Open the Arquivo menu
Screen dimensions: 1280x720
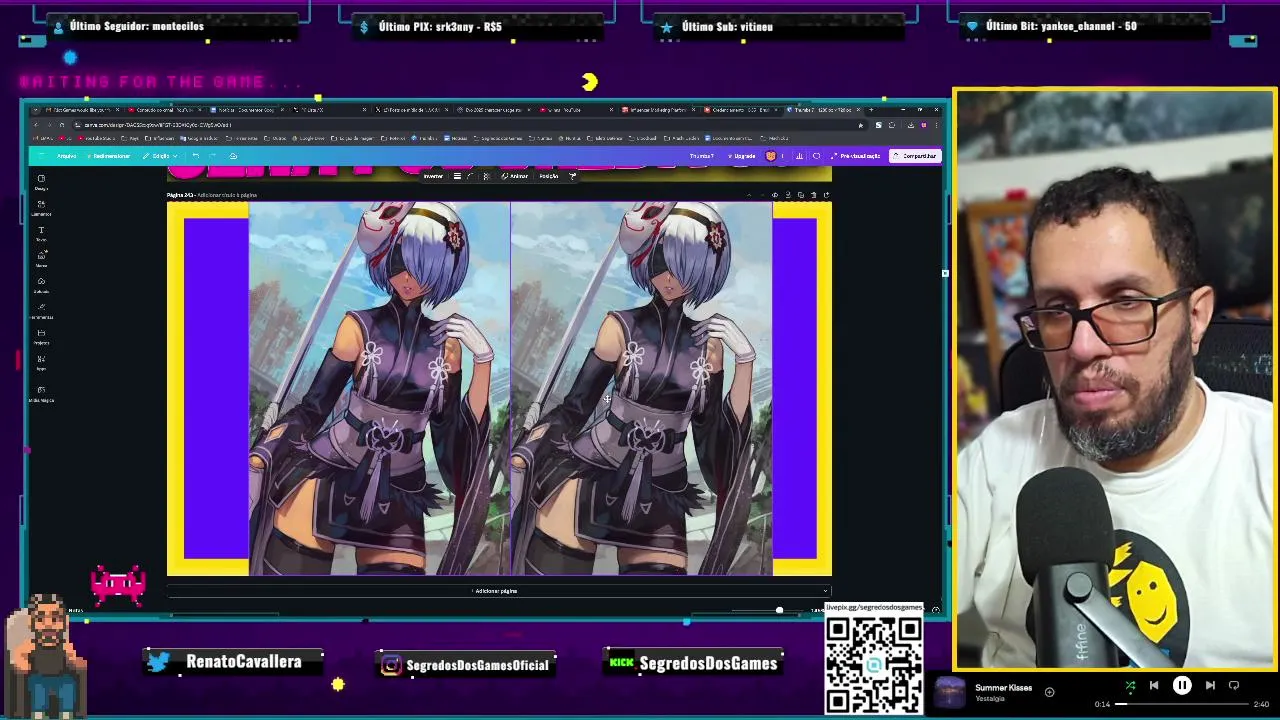(67, 156)
